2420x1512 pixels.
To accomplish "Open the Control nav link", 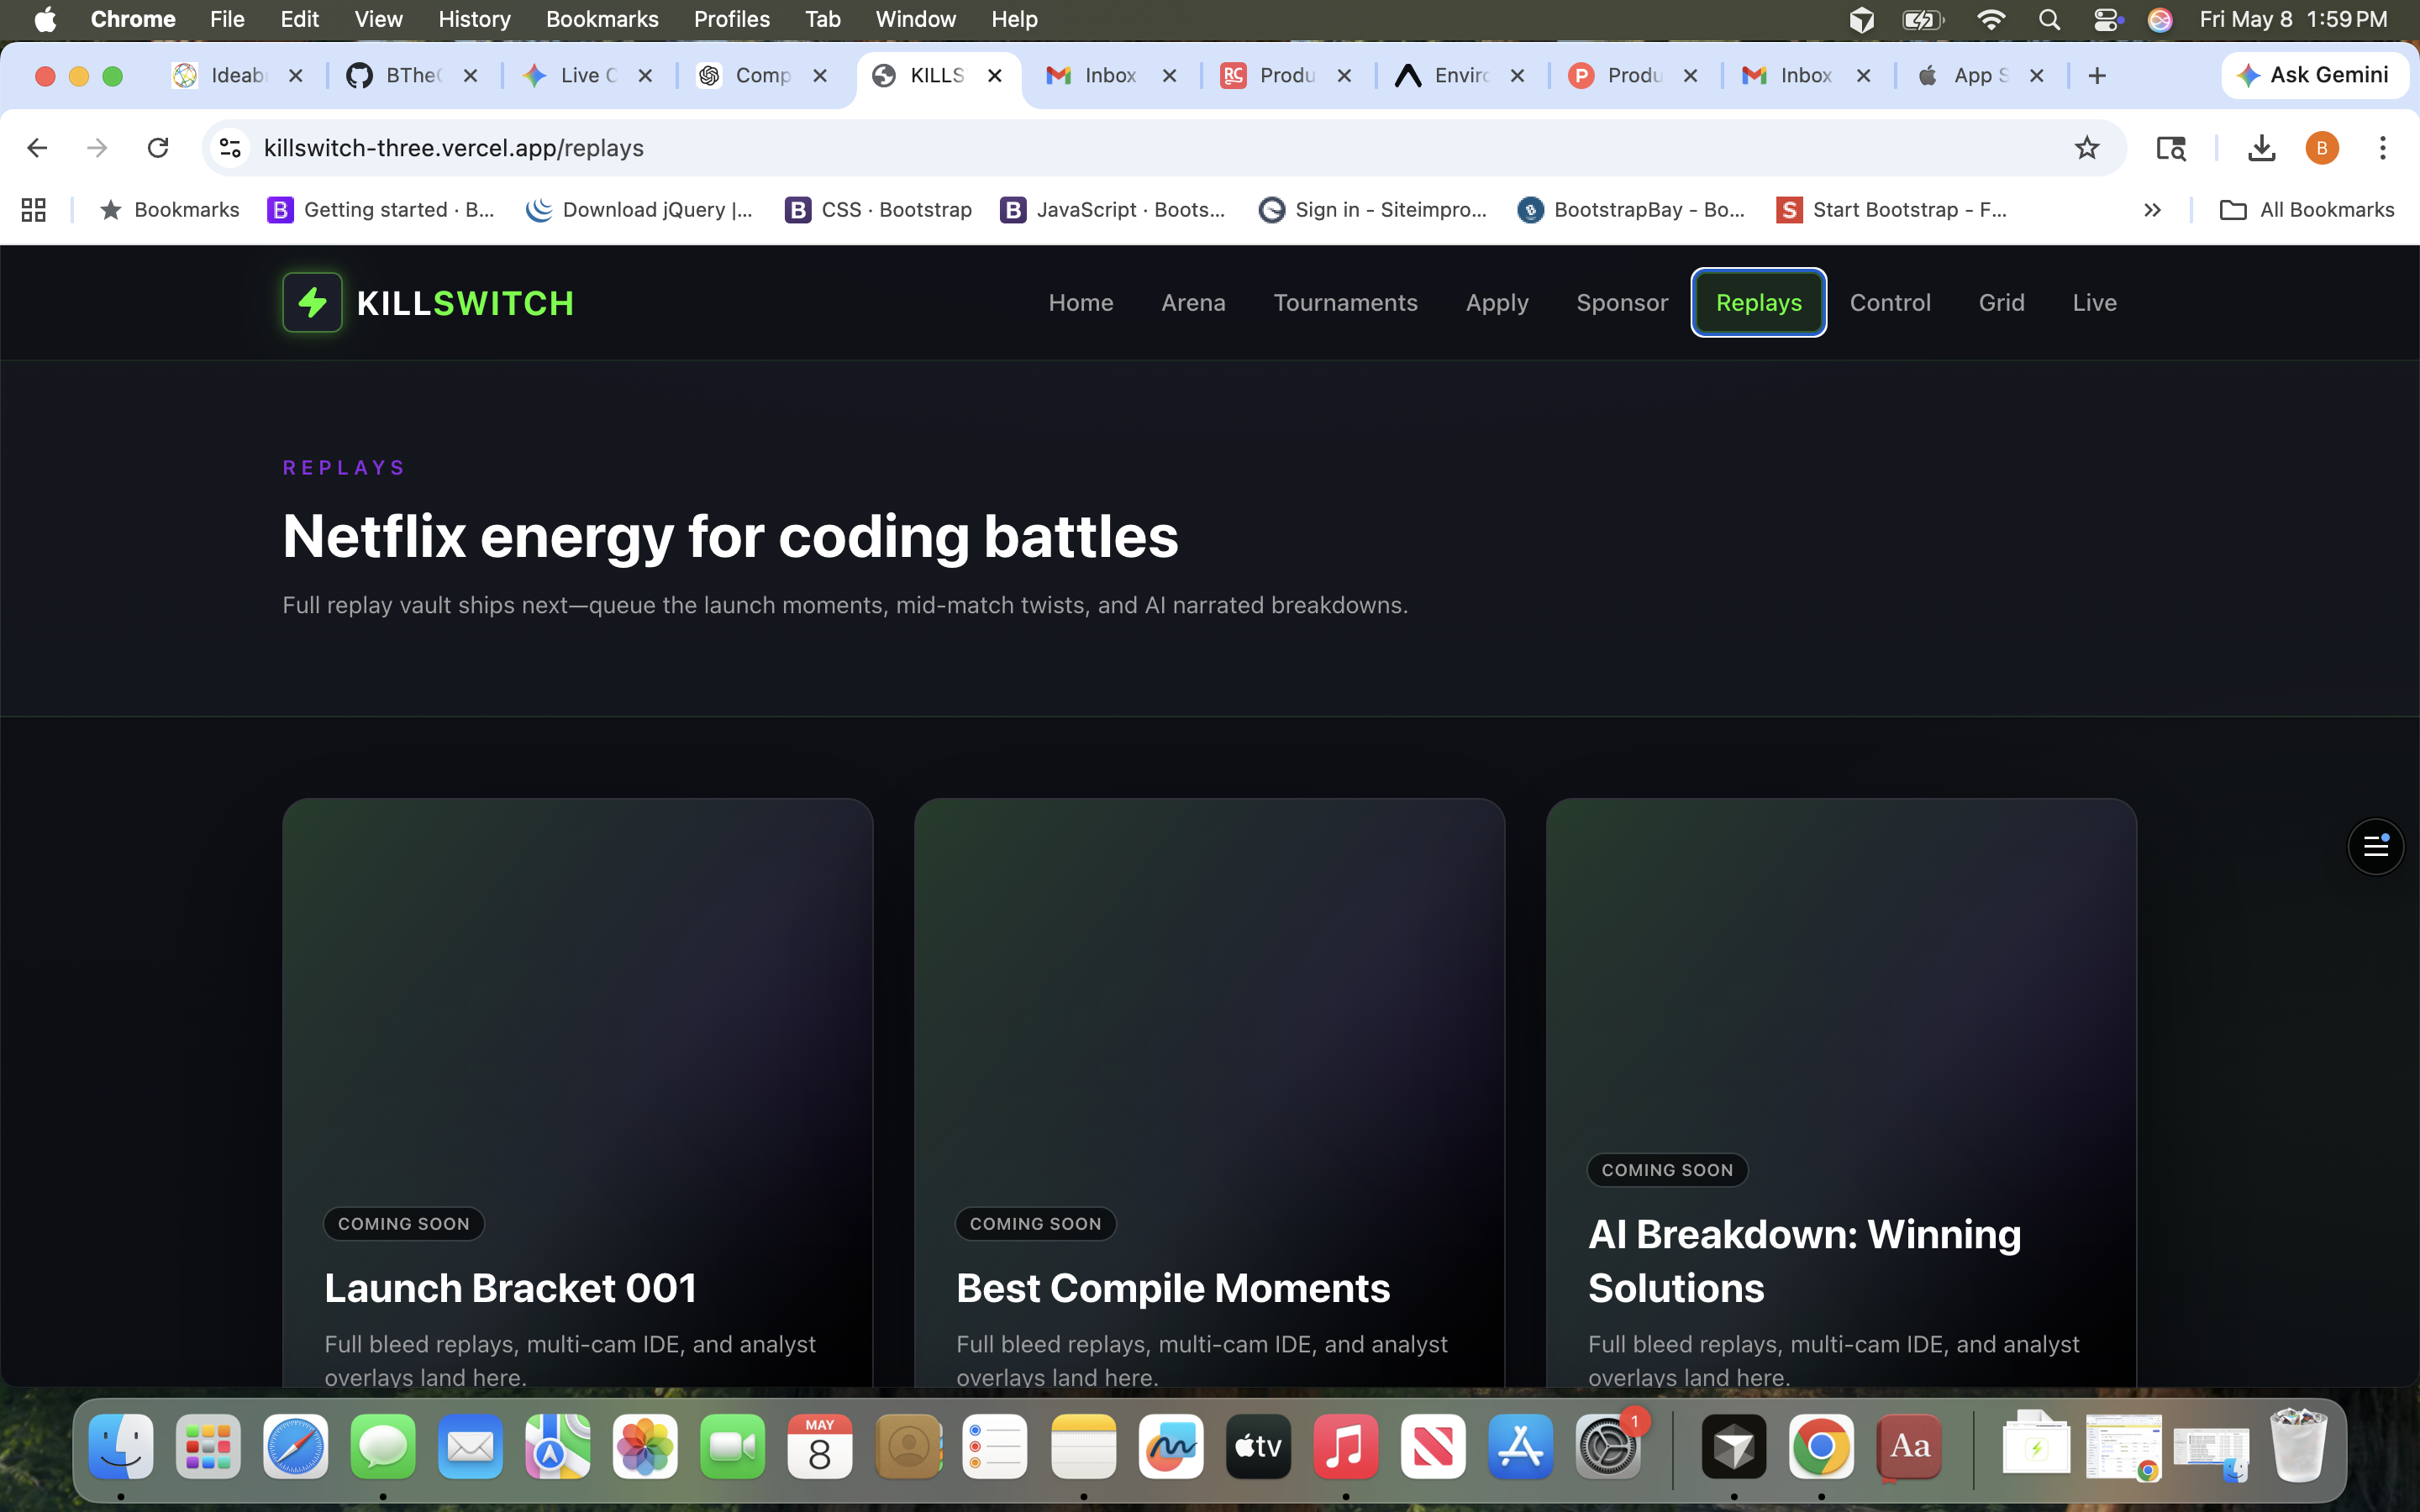I will coord(1890,302).
